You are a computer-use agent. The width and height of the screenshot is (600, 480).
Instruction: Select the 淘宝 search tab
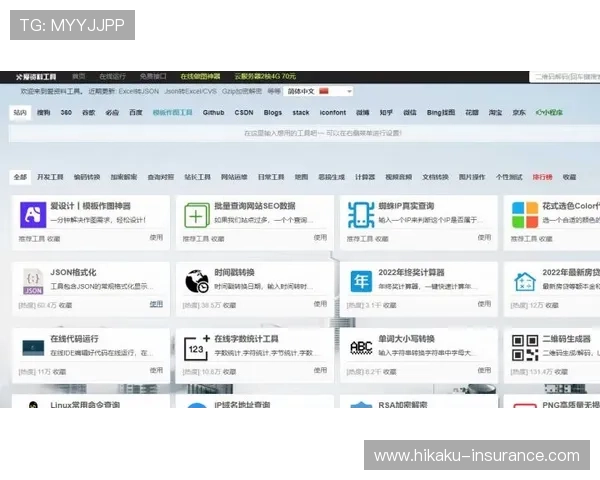point(495,113)
